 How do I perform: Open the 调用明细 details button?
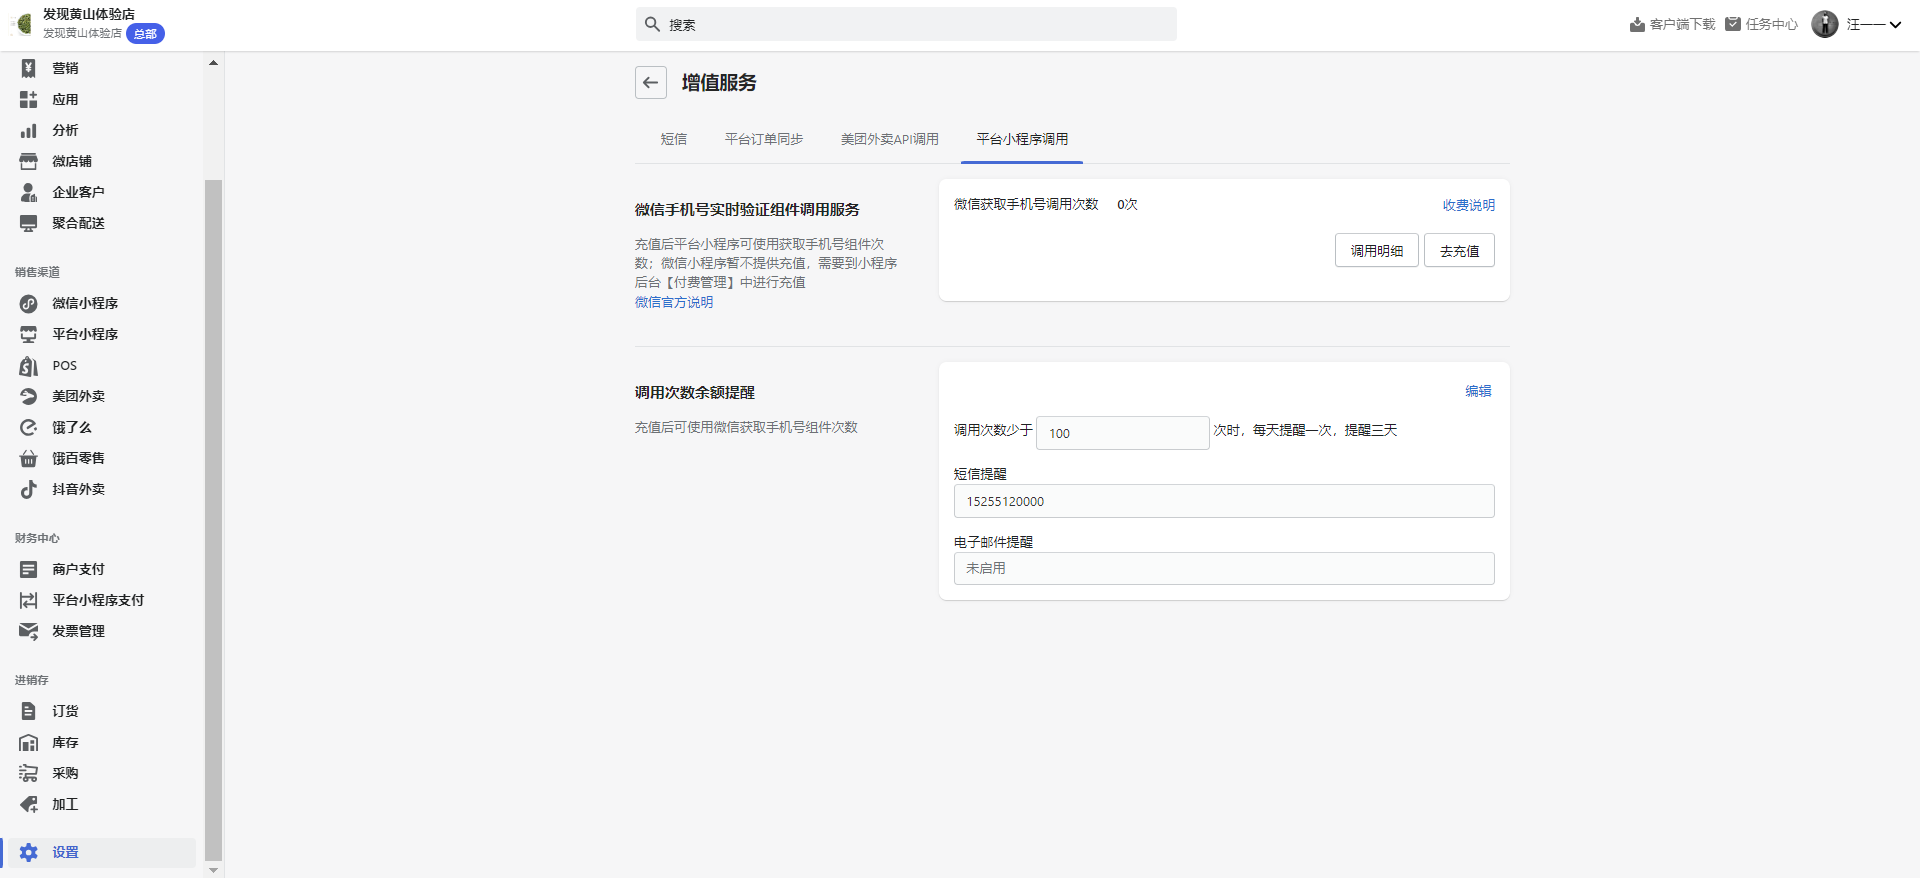1377,250
